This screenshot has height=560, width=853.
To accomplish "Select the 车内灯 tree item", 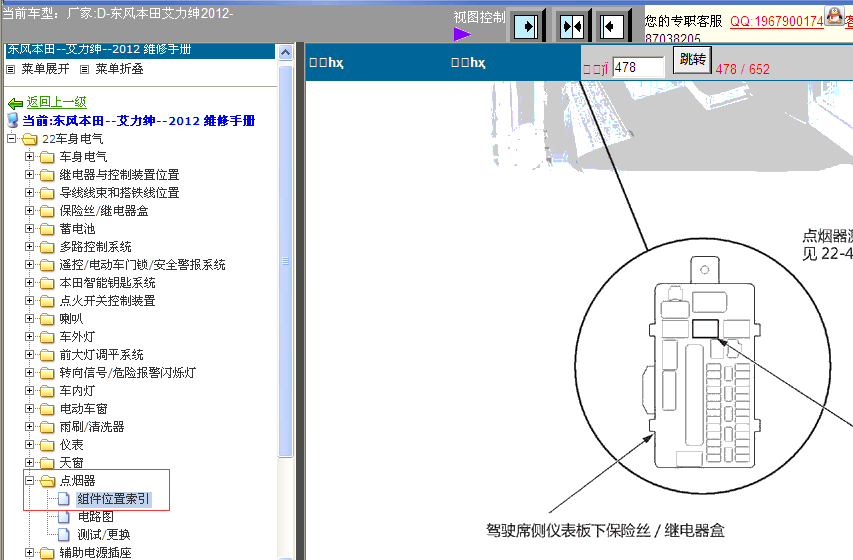I will click(77, 391).
